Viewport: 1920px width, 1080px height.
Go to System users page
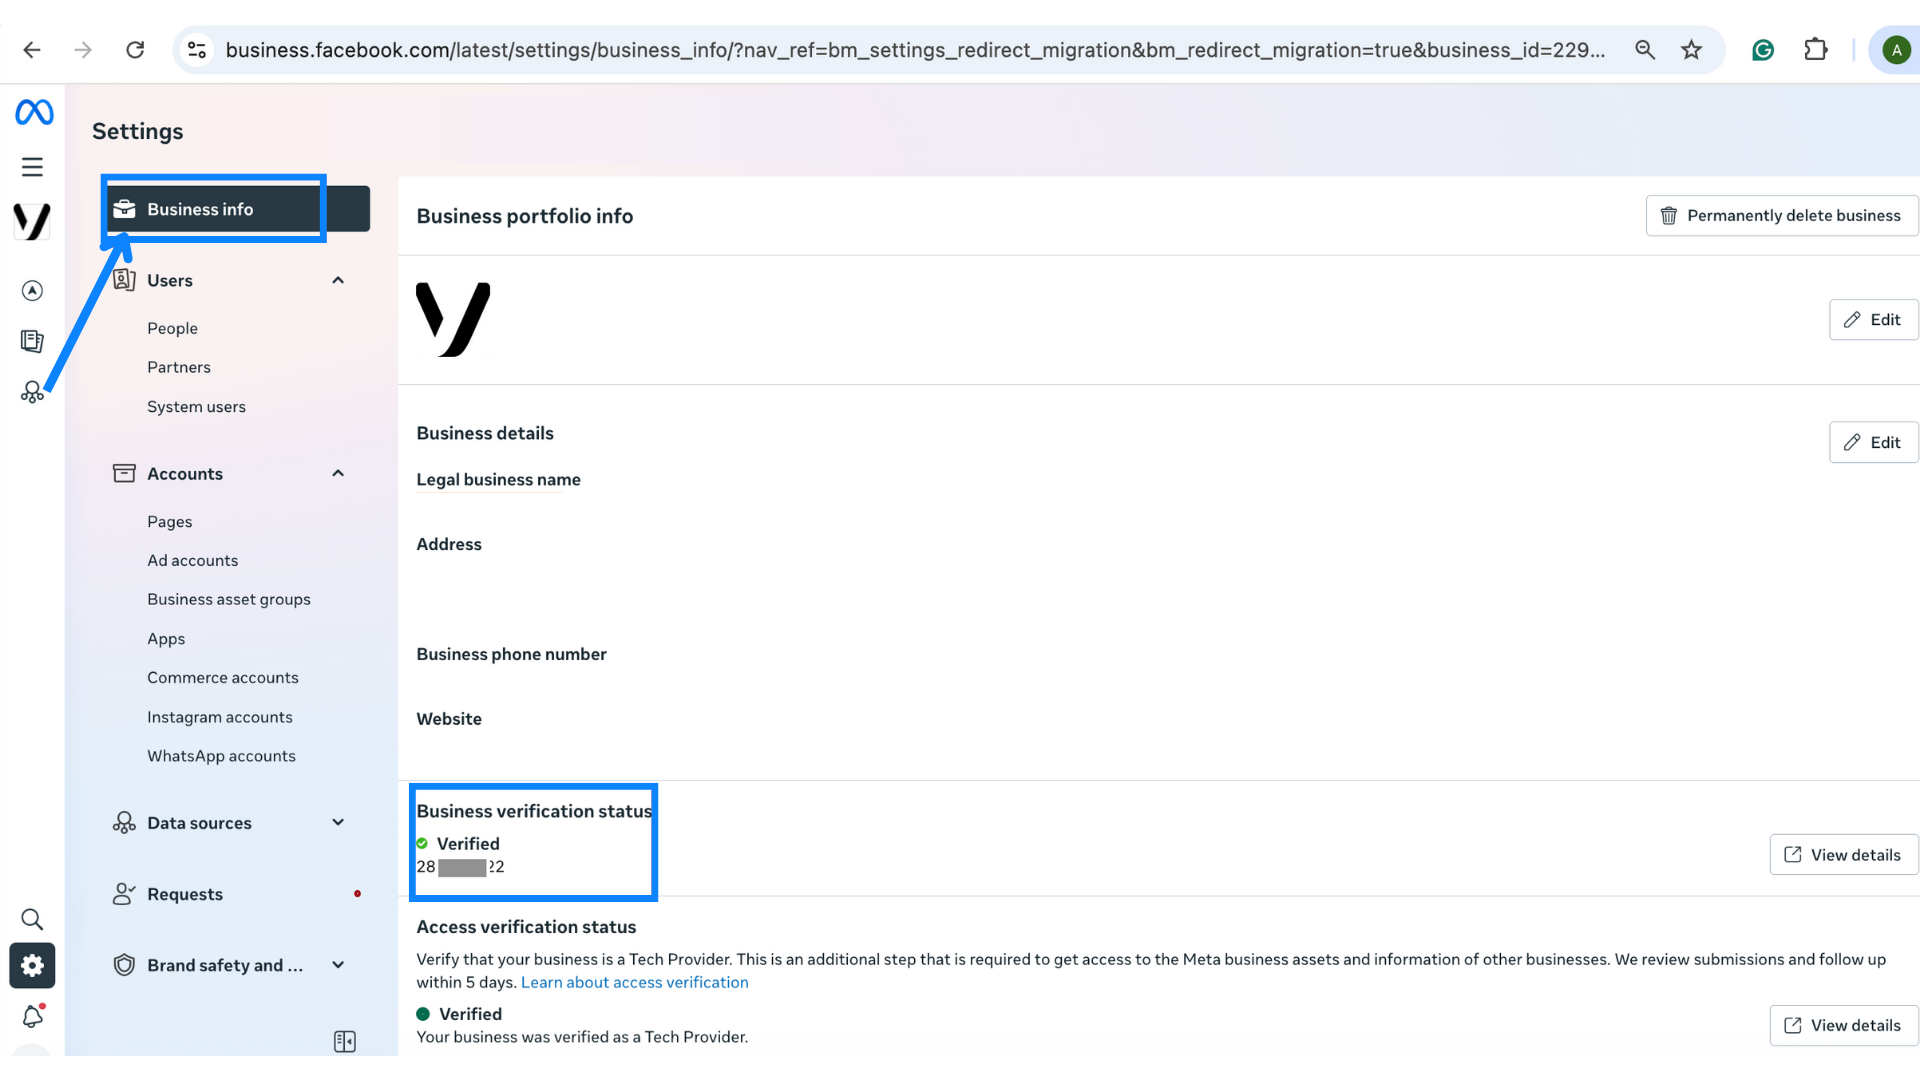(x=196, y=407)
